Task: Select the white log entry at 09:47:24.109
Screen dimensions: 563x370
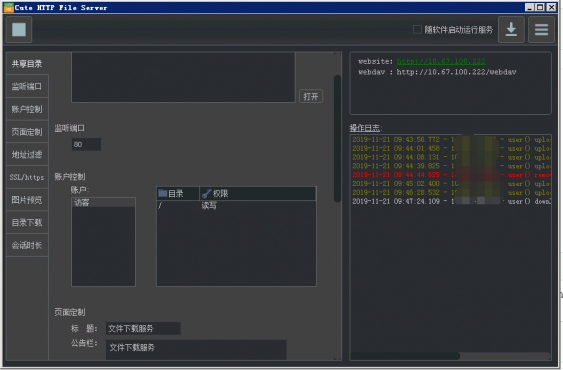Action: click(451, 201)
